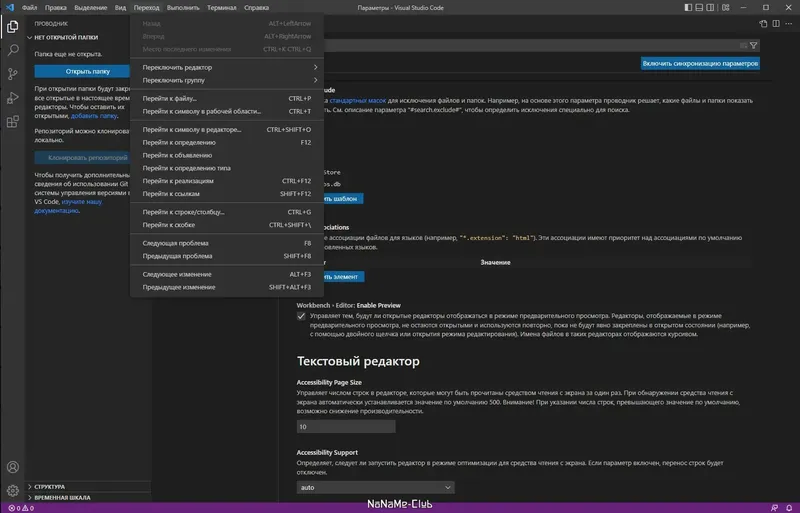The height and width of the screenshot is (513, 800).
Task: Choose Предыдущая проблема entry
Action: (227, 256)
